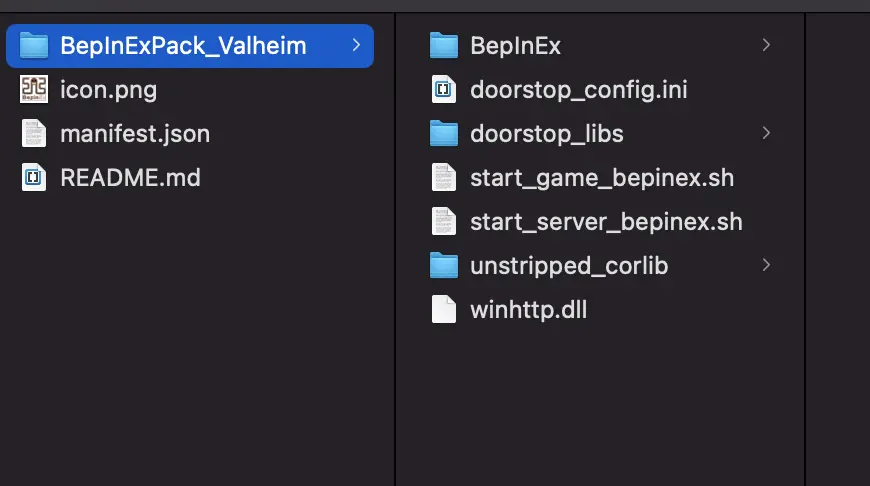This screenshot has height=486, width=870.
Task: Select the doorstop_config.ini file icon
Action: coord(444,89)
